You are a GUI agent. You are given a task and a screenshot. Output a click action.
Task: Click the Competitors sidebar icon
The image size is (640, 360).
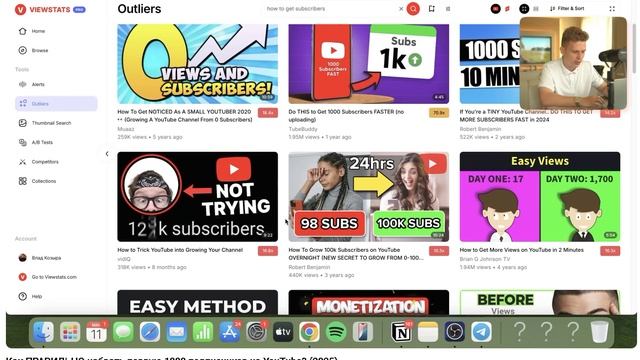click(22, 162)
